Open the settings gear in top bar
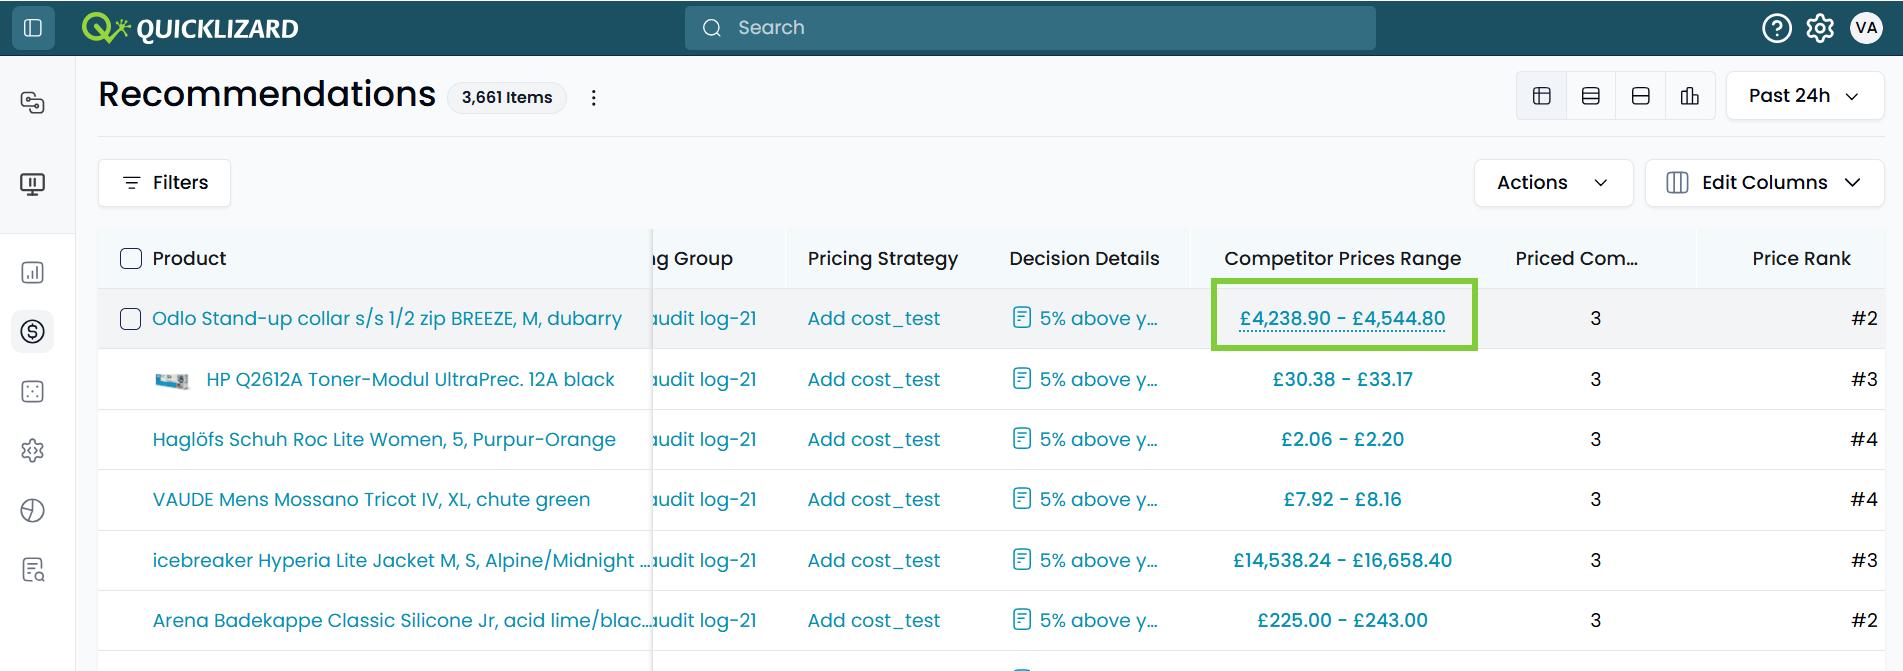This screenshot has height=671, width=1903. click(x=1820, y=28)
